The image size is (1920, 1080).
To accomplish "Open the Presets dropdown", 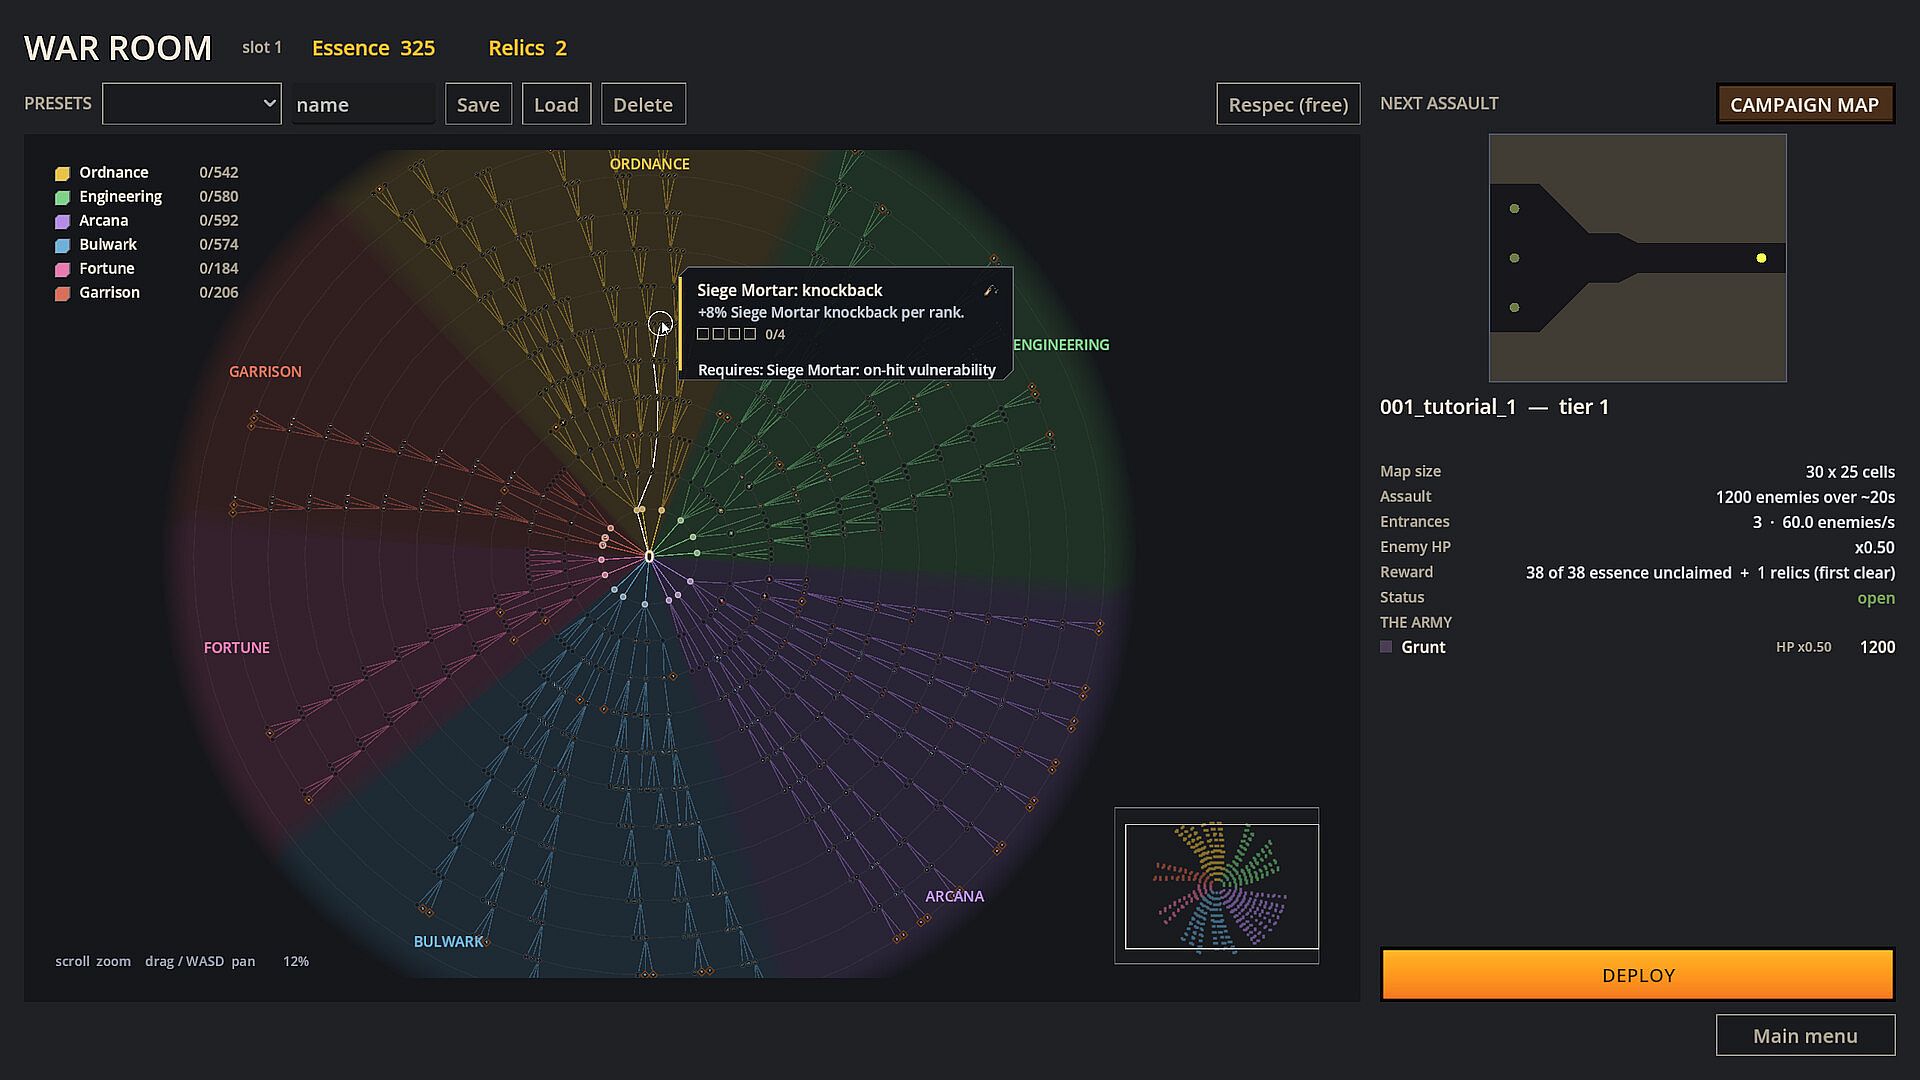I will point(192,104).
